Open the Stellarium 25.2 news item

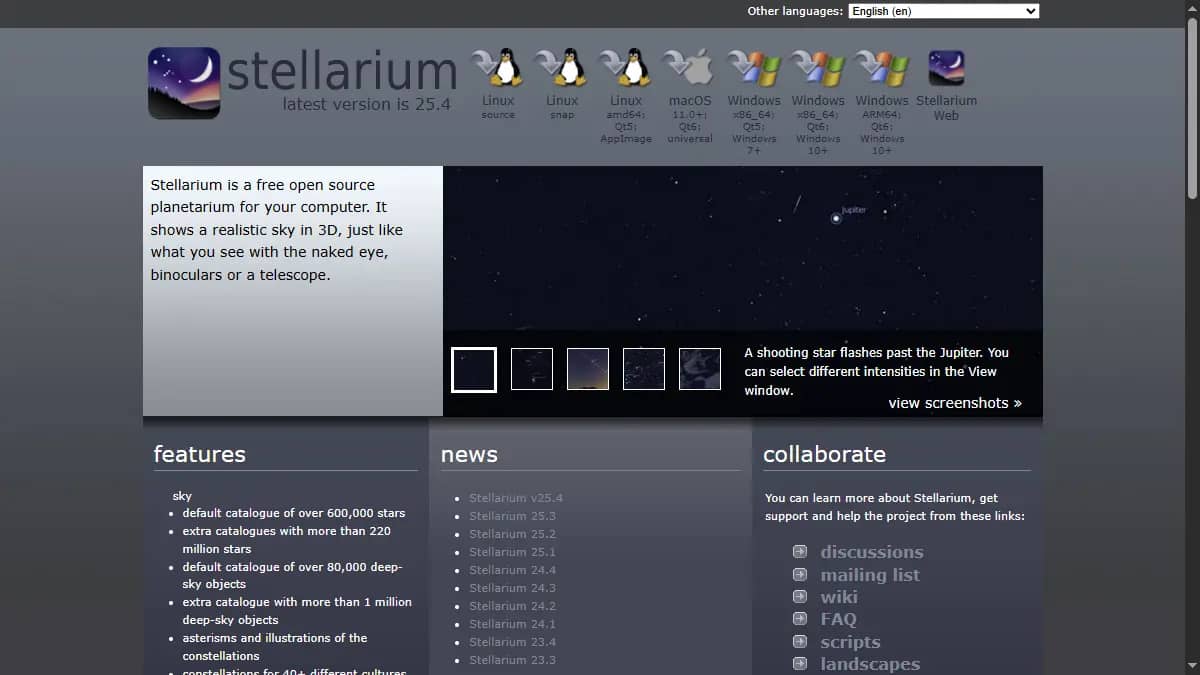click(x=512, y=534)
